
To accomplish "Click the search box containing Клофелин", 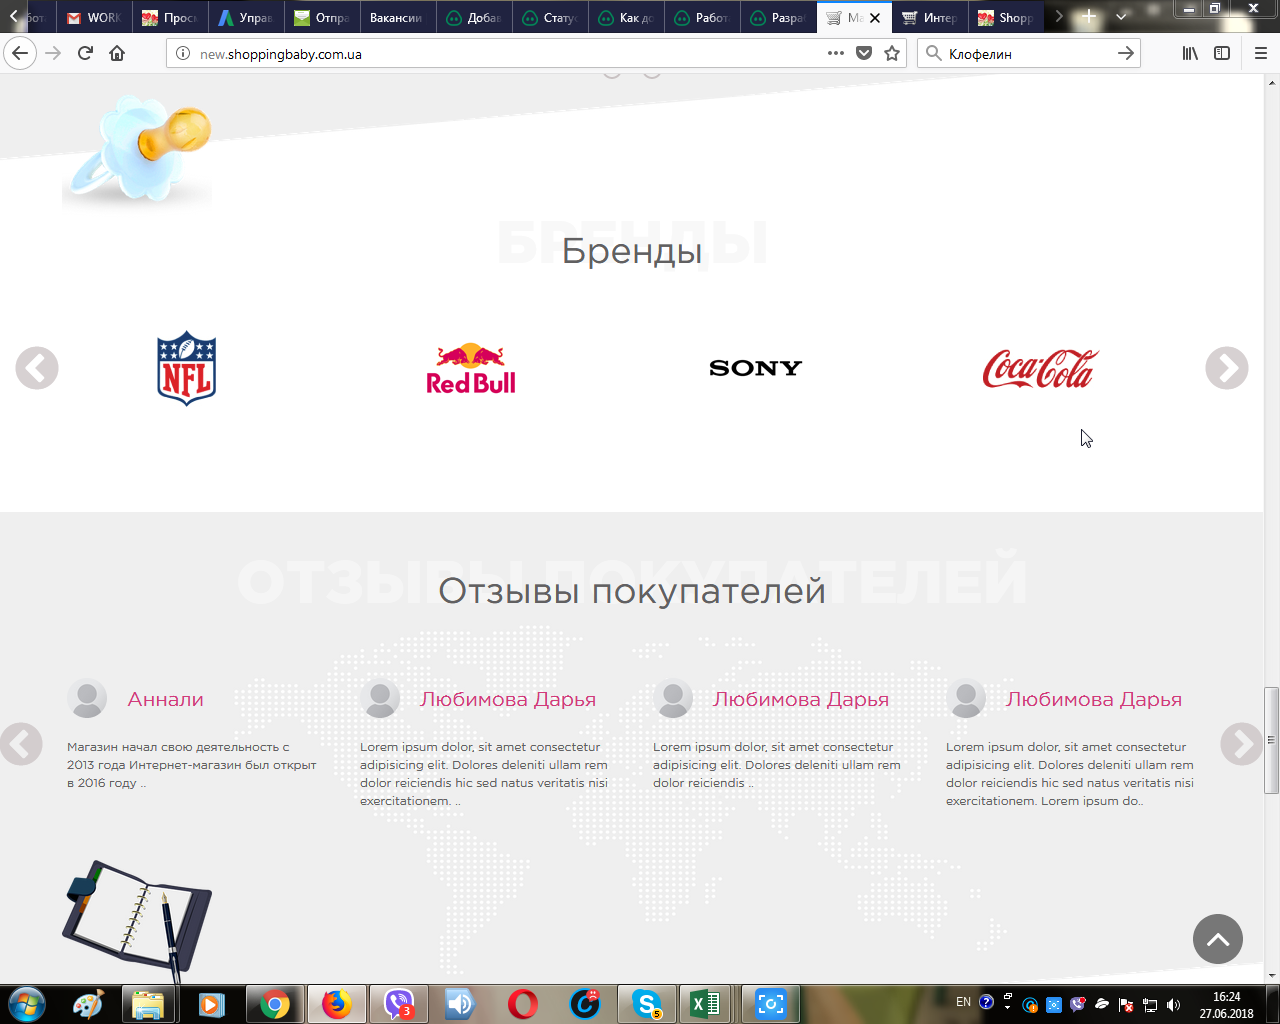I will [1028, 53].
